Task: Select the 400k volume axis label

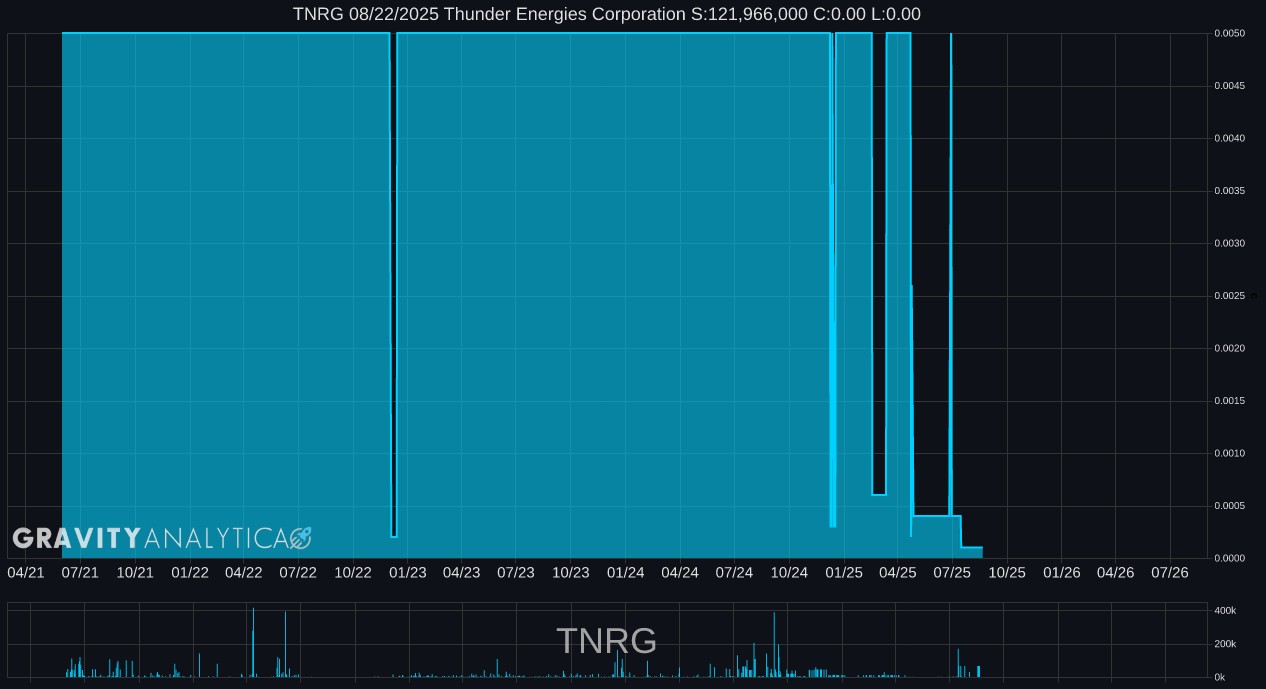Action: point(1225,610)
